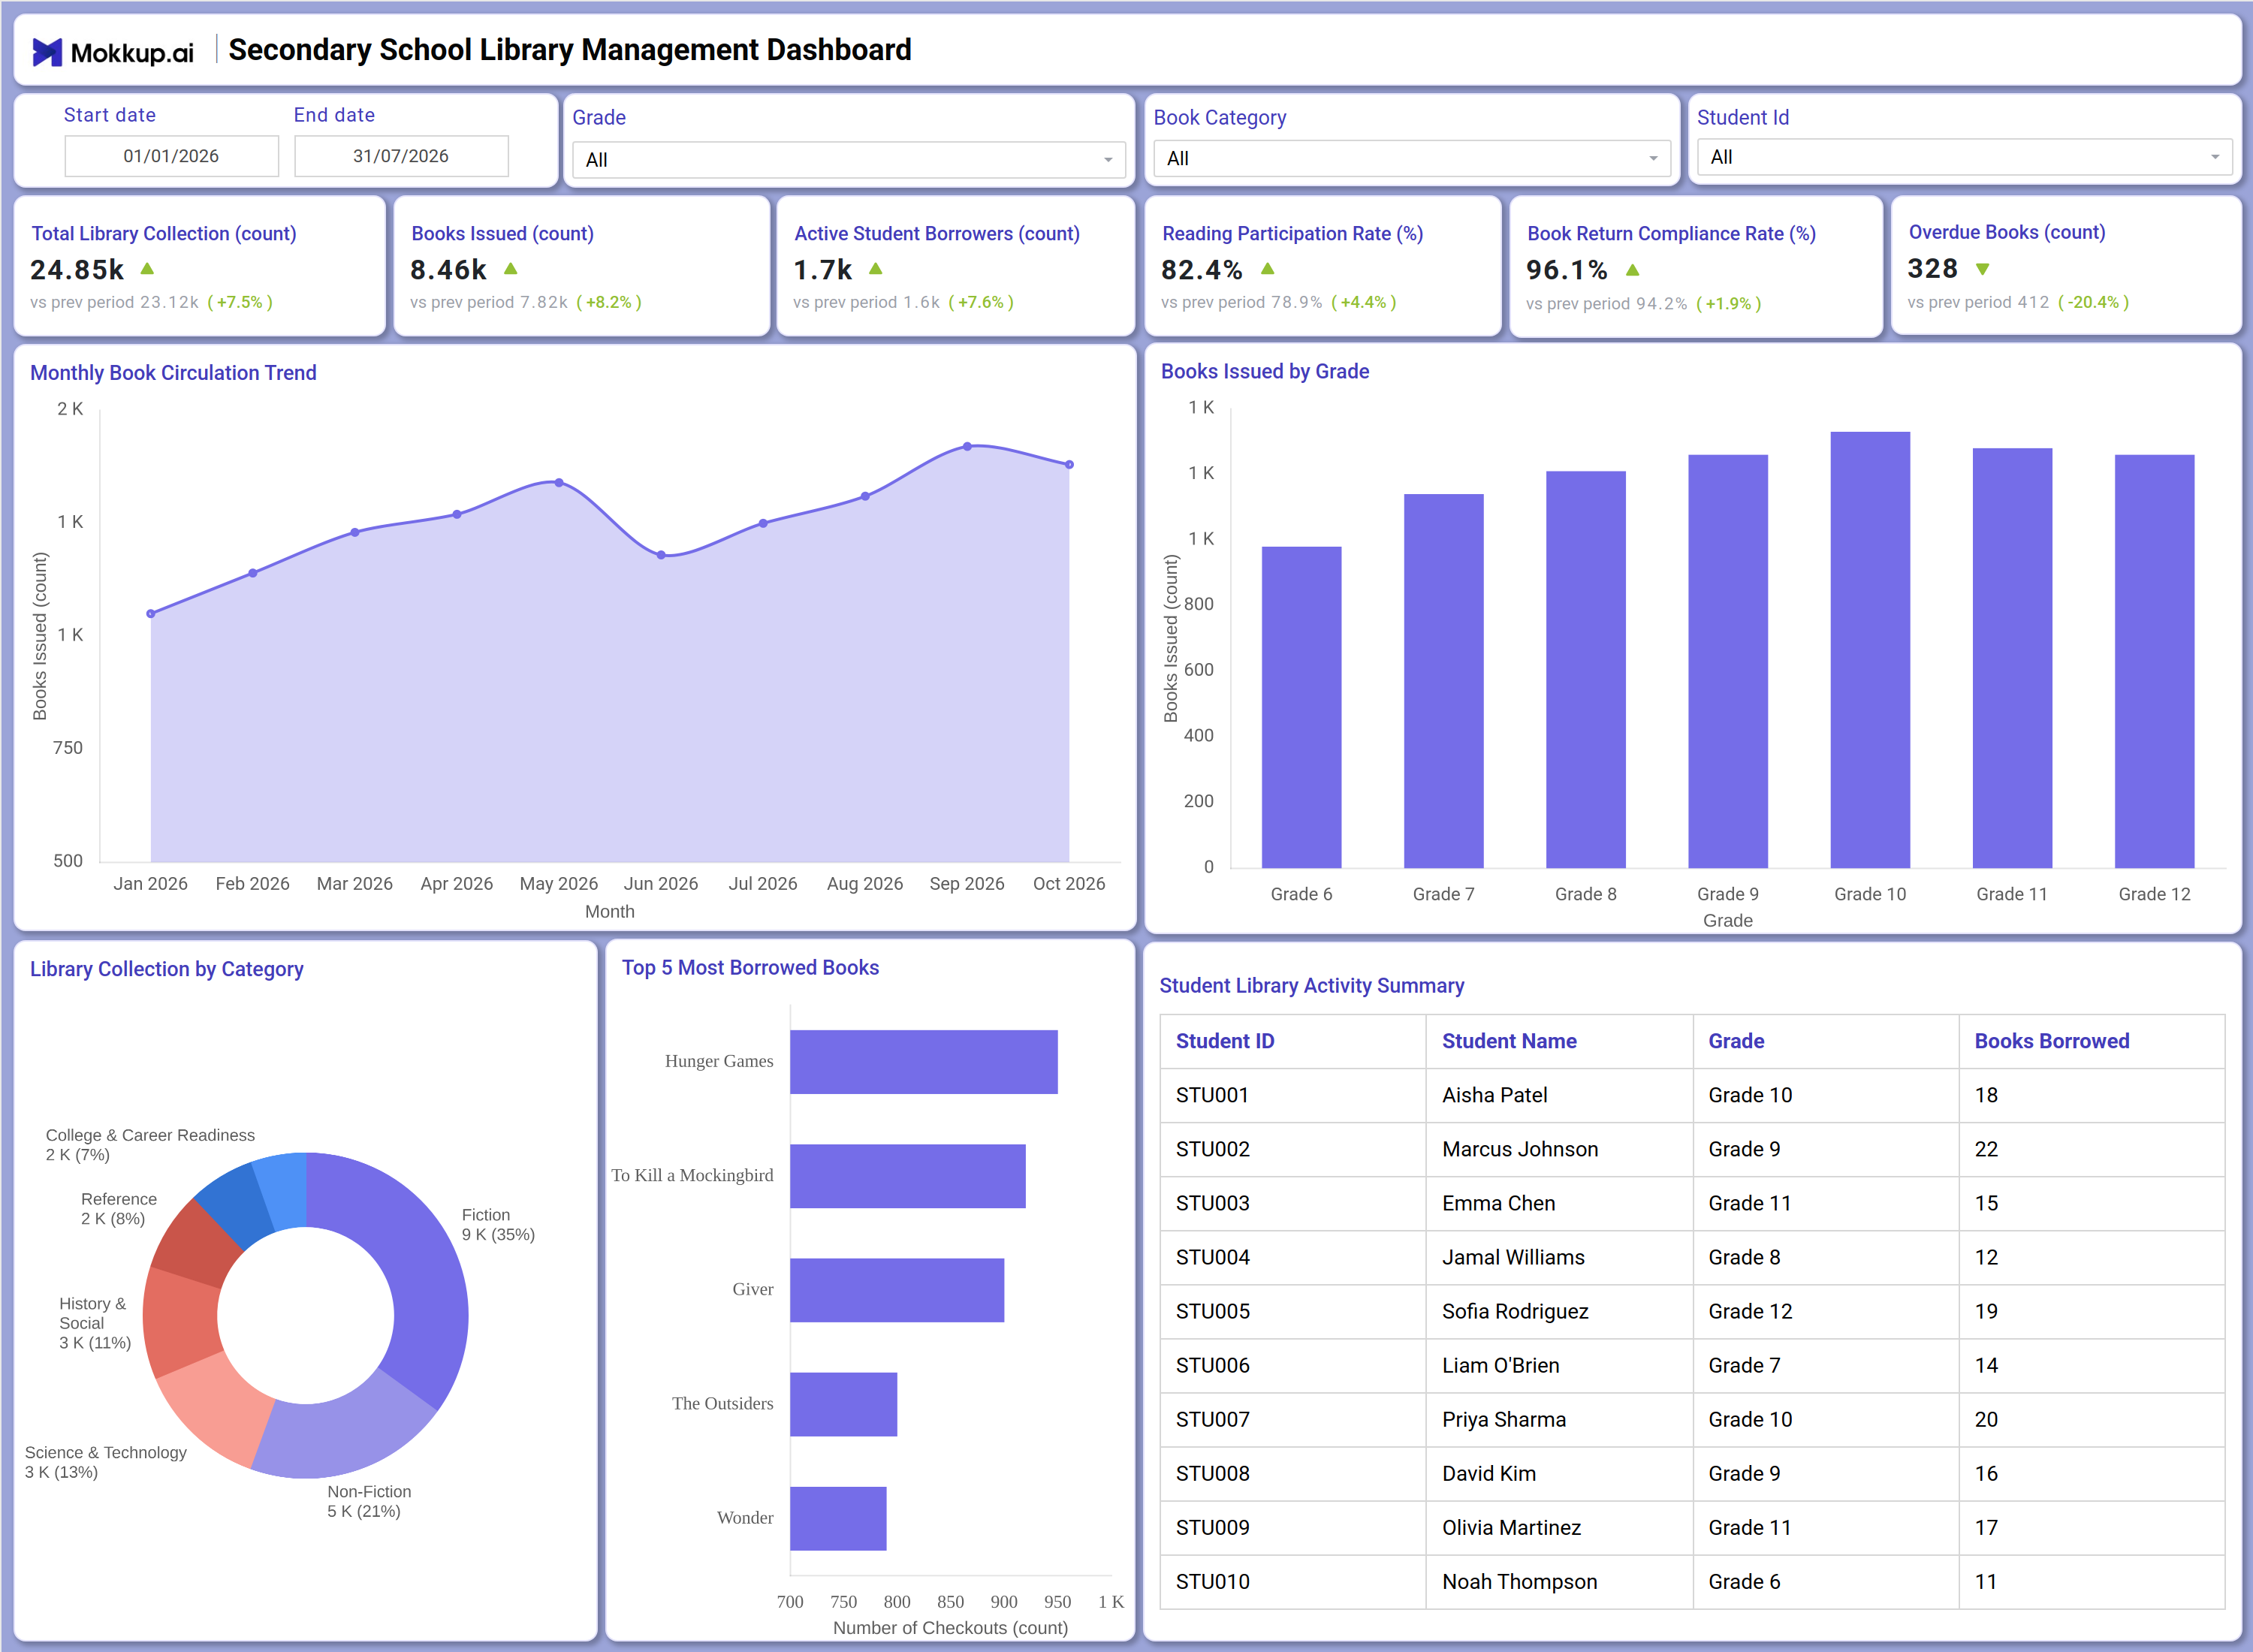Click the Reading Participation Rate (%) title

tap(1293, 233)
